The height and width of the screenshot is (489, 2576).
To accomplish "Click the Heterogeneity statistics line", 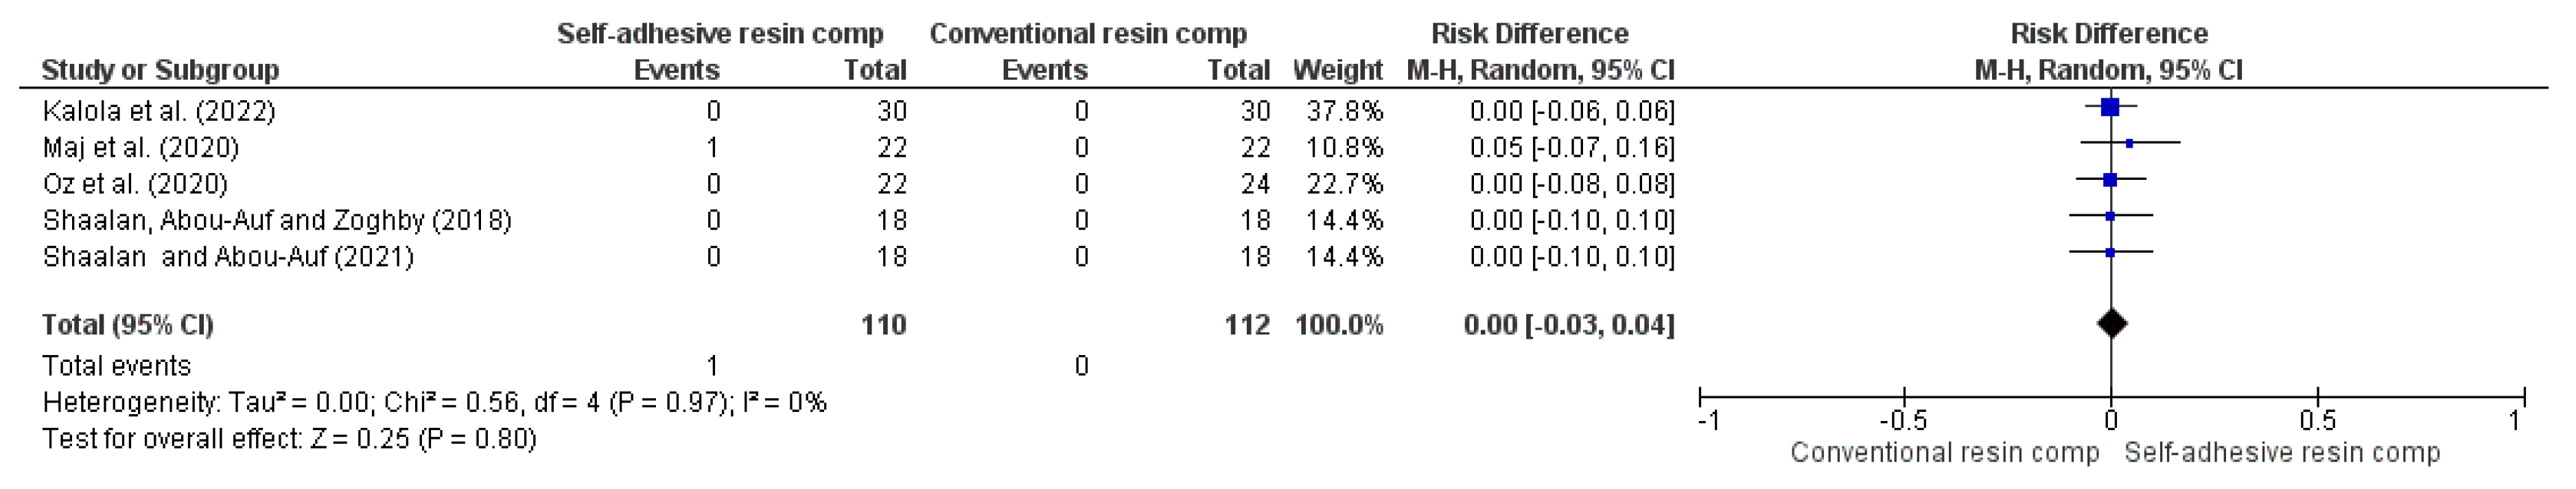I will click(x=434, y=402).
